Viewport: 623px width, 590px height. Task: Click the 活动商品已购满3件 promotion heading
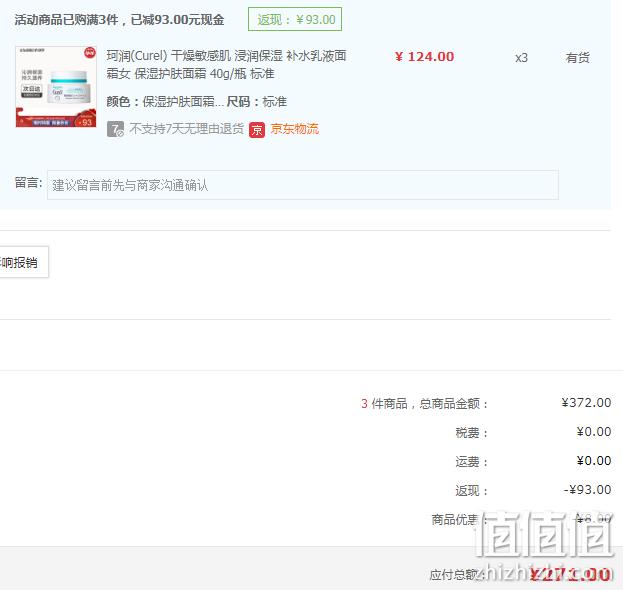pyautogui.click(x=119, y=19)
